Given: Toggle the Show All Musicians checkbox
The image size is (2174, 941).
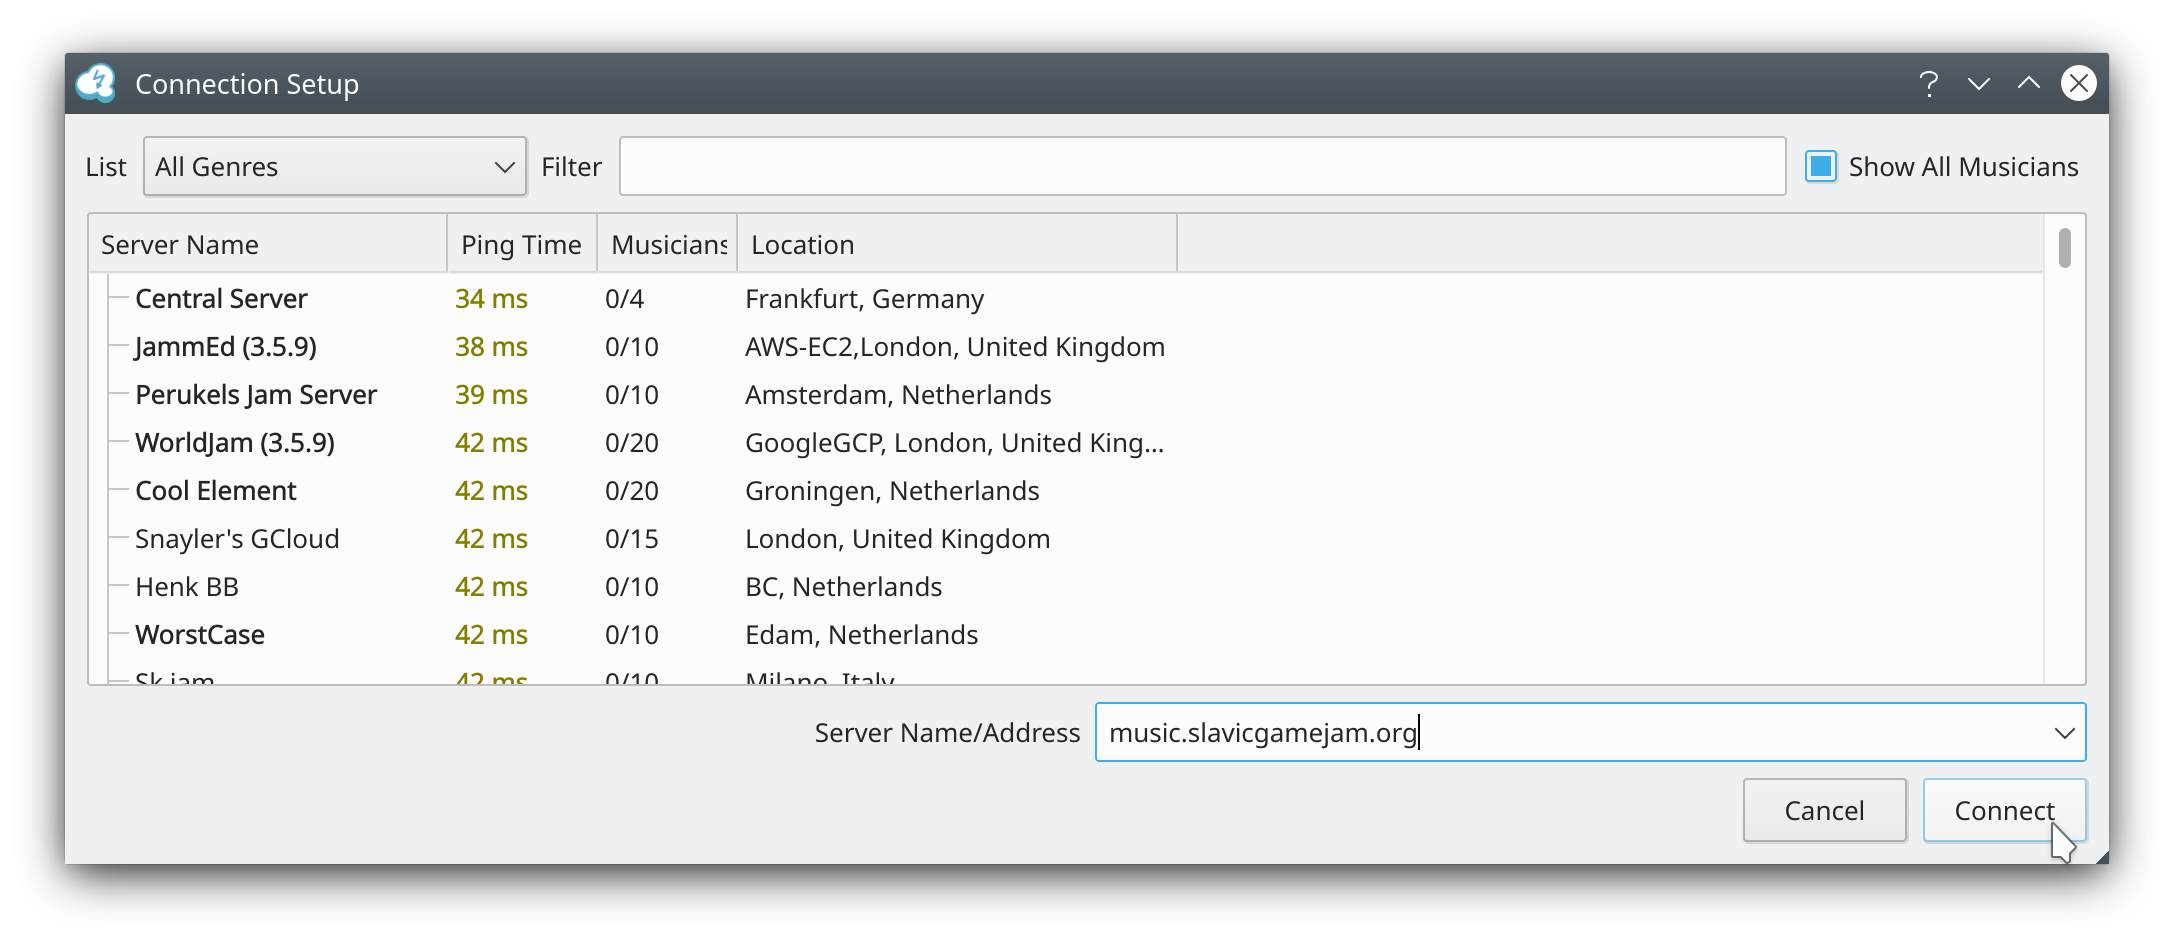Looking at the screenshot, I should coord(1821,167).
